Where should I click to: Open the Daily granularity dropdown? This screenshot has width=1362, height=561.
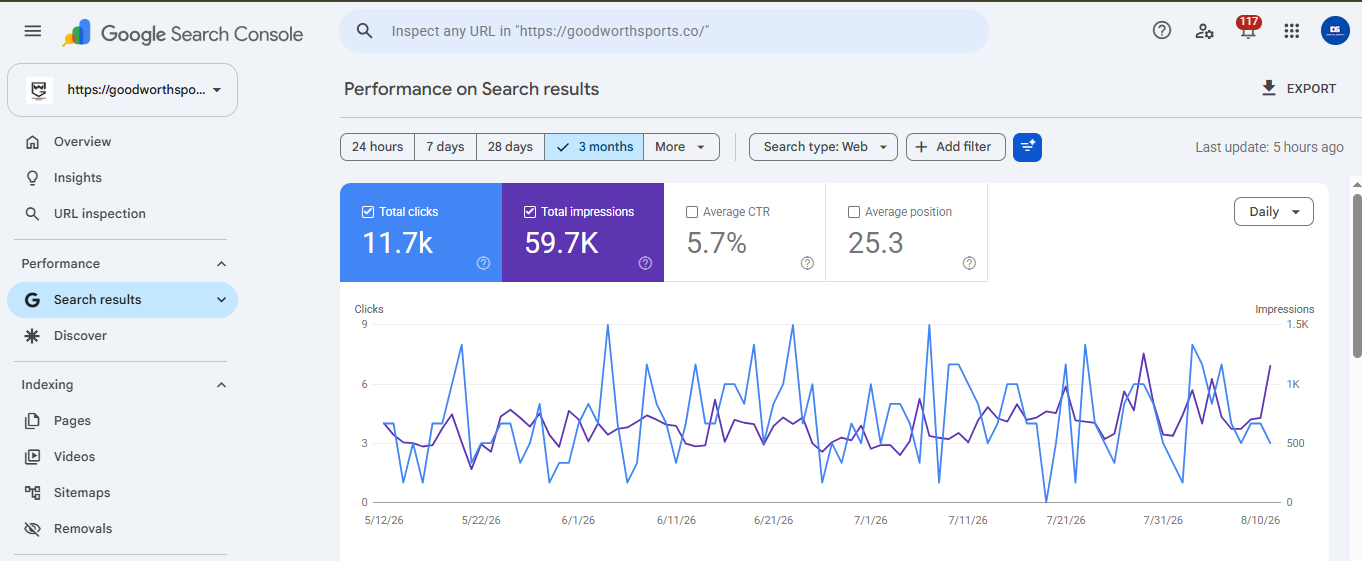point(1274,212)
